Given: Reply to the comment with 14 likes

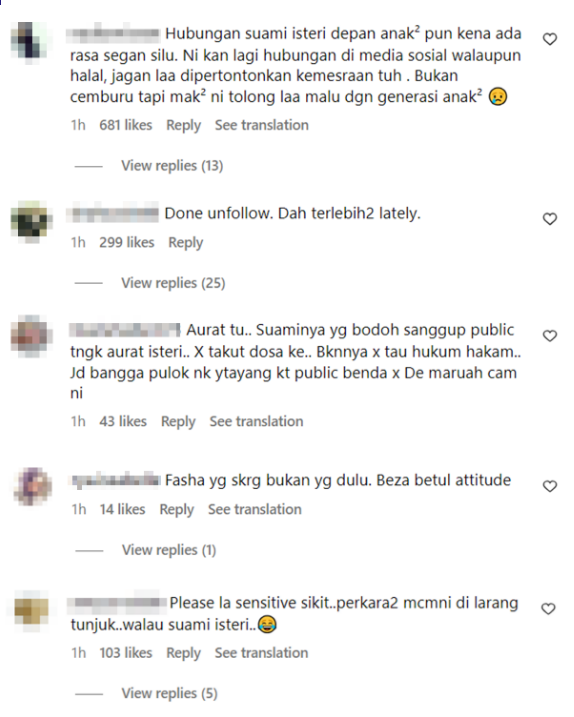Looking at the screenshot, I should (x=177, y=509).
